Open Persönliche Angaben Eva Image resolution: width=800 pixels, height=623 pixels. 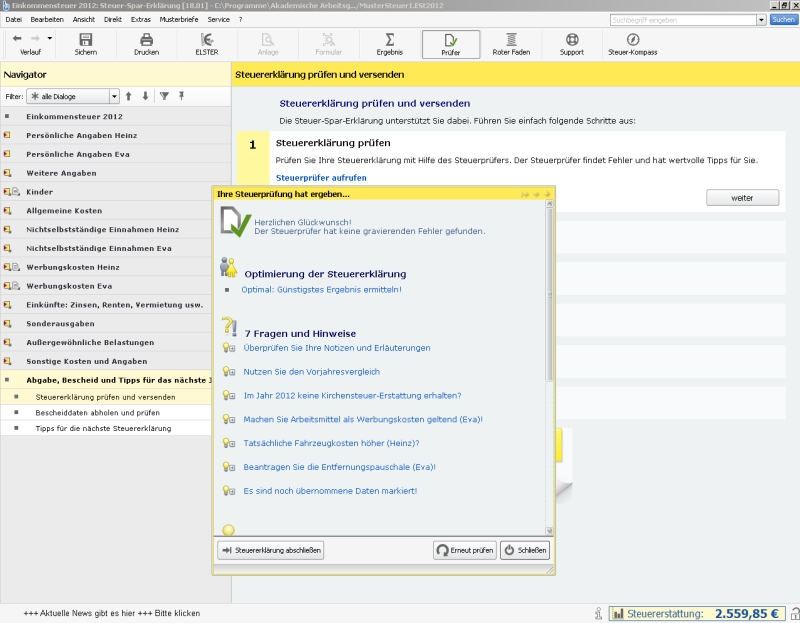click(x=78, y=154)
